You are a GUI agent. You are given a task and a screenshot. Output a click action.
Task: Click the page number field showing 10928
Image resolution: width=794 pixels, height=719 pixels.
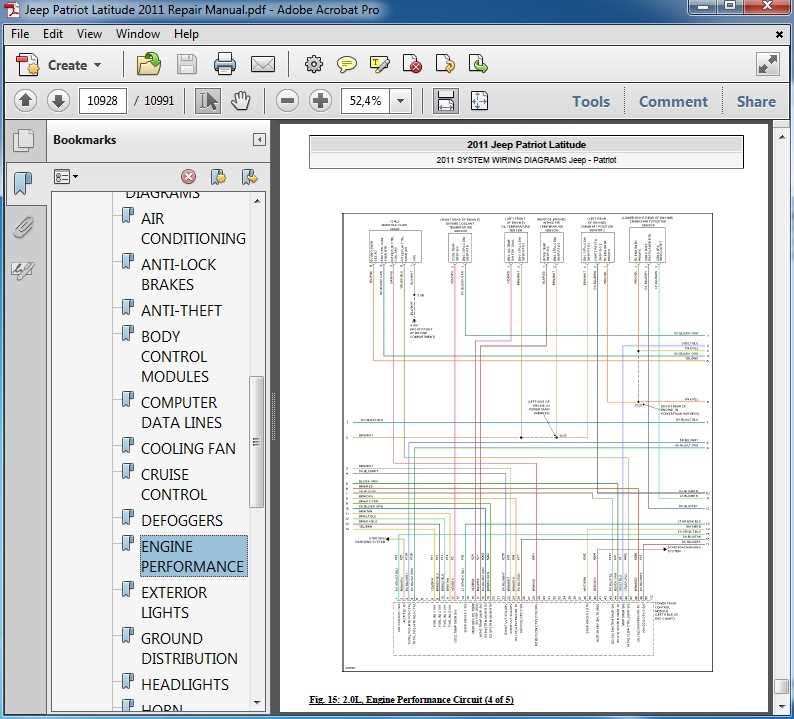103,101
